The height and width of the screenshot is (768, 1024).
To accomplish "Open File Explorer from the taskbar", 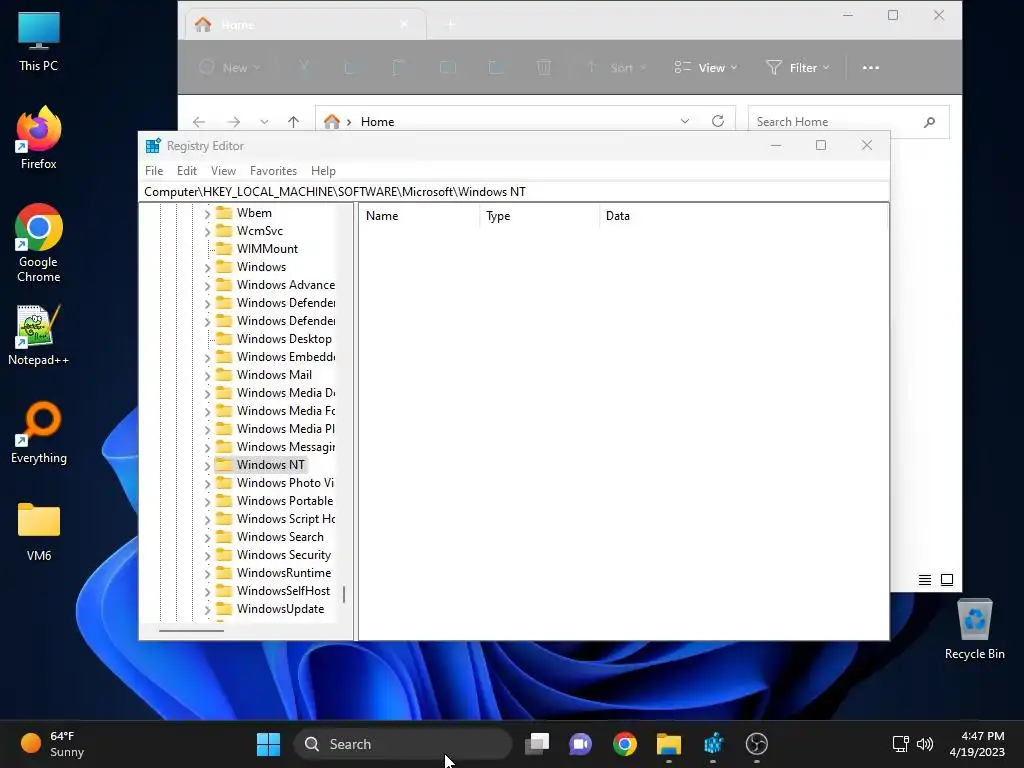I will click(x=669, y=744).
